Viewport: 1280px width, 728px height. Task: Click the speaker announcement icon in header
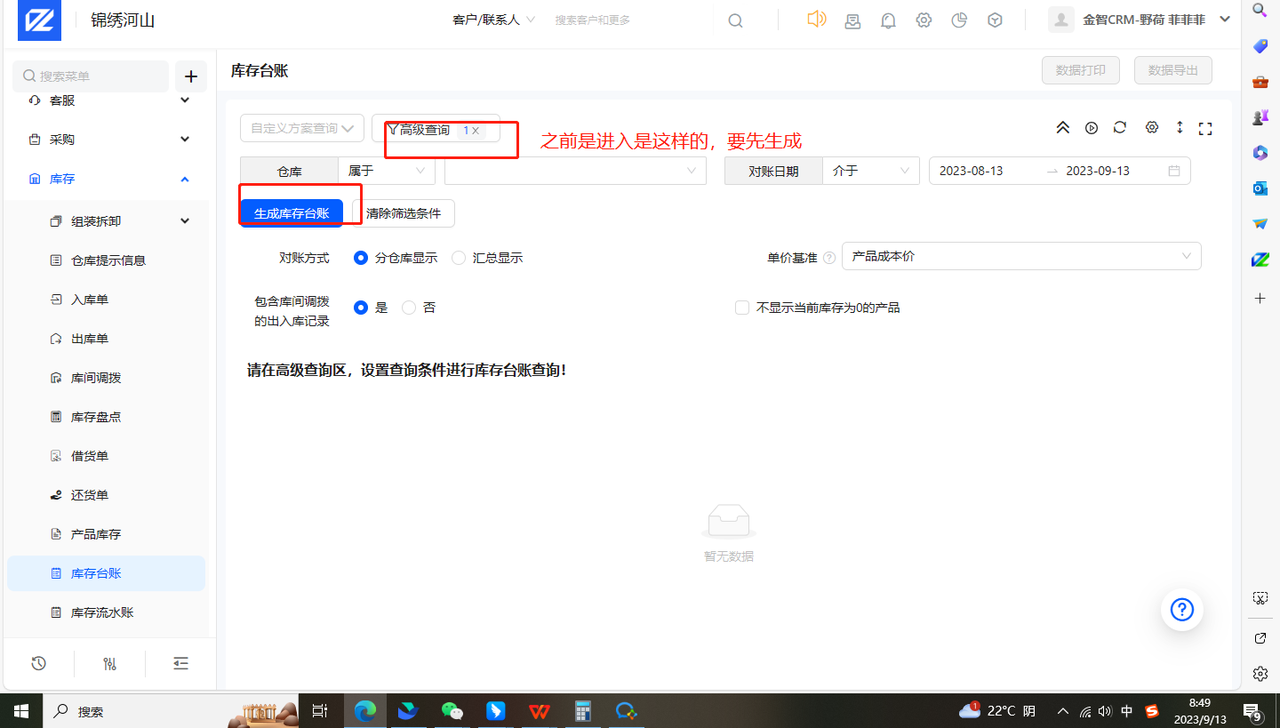coord(817,19)
